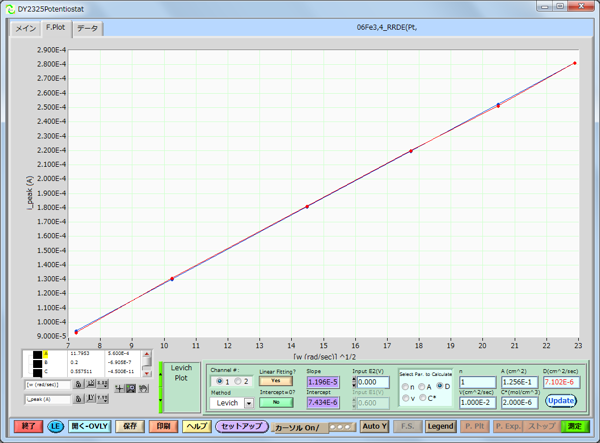Lock the X-axis autoscale padlock icon
Screen dimensions: 600x443
(78, 384)
